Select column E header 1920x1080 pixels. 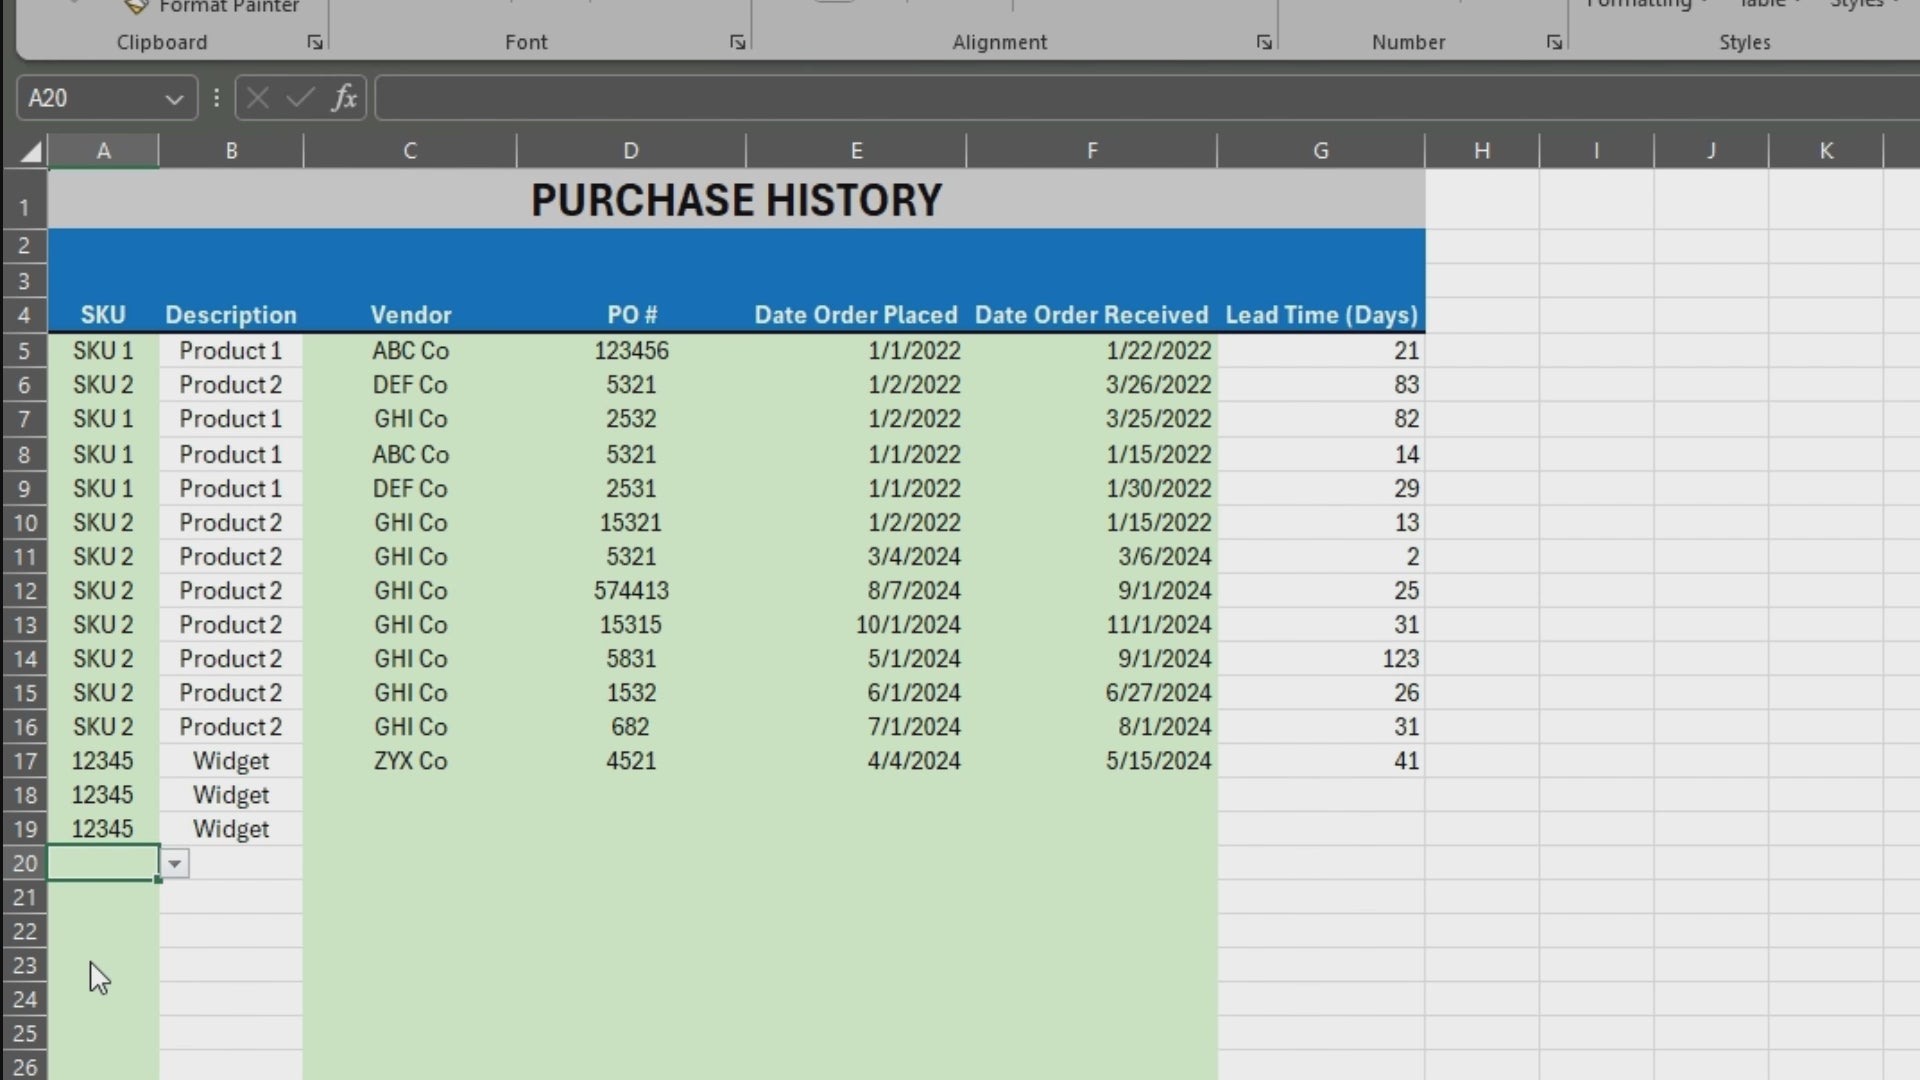click(x=856, y=151)
